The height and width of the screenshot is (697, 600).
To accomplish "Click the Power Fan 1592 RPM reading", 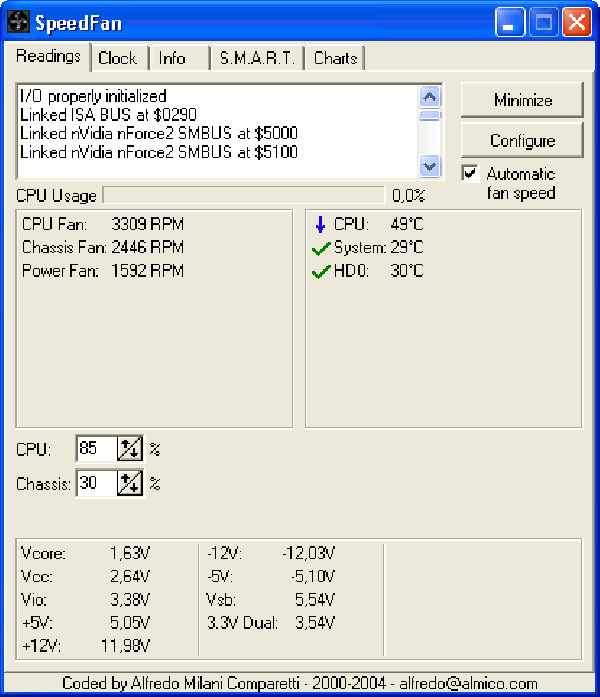I will (x=103, y=271).
